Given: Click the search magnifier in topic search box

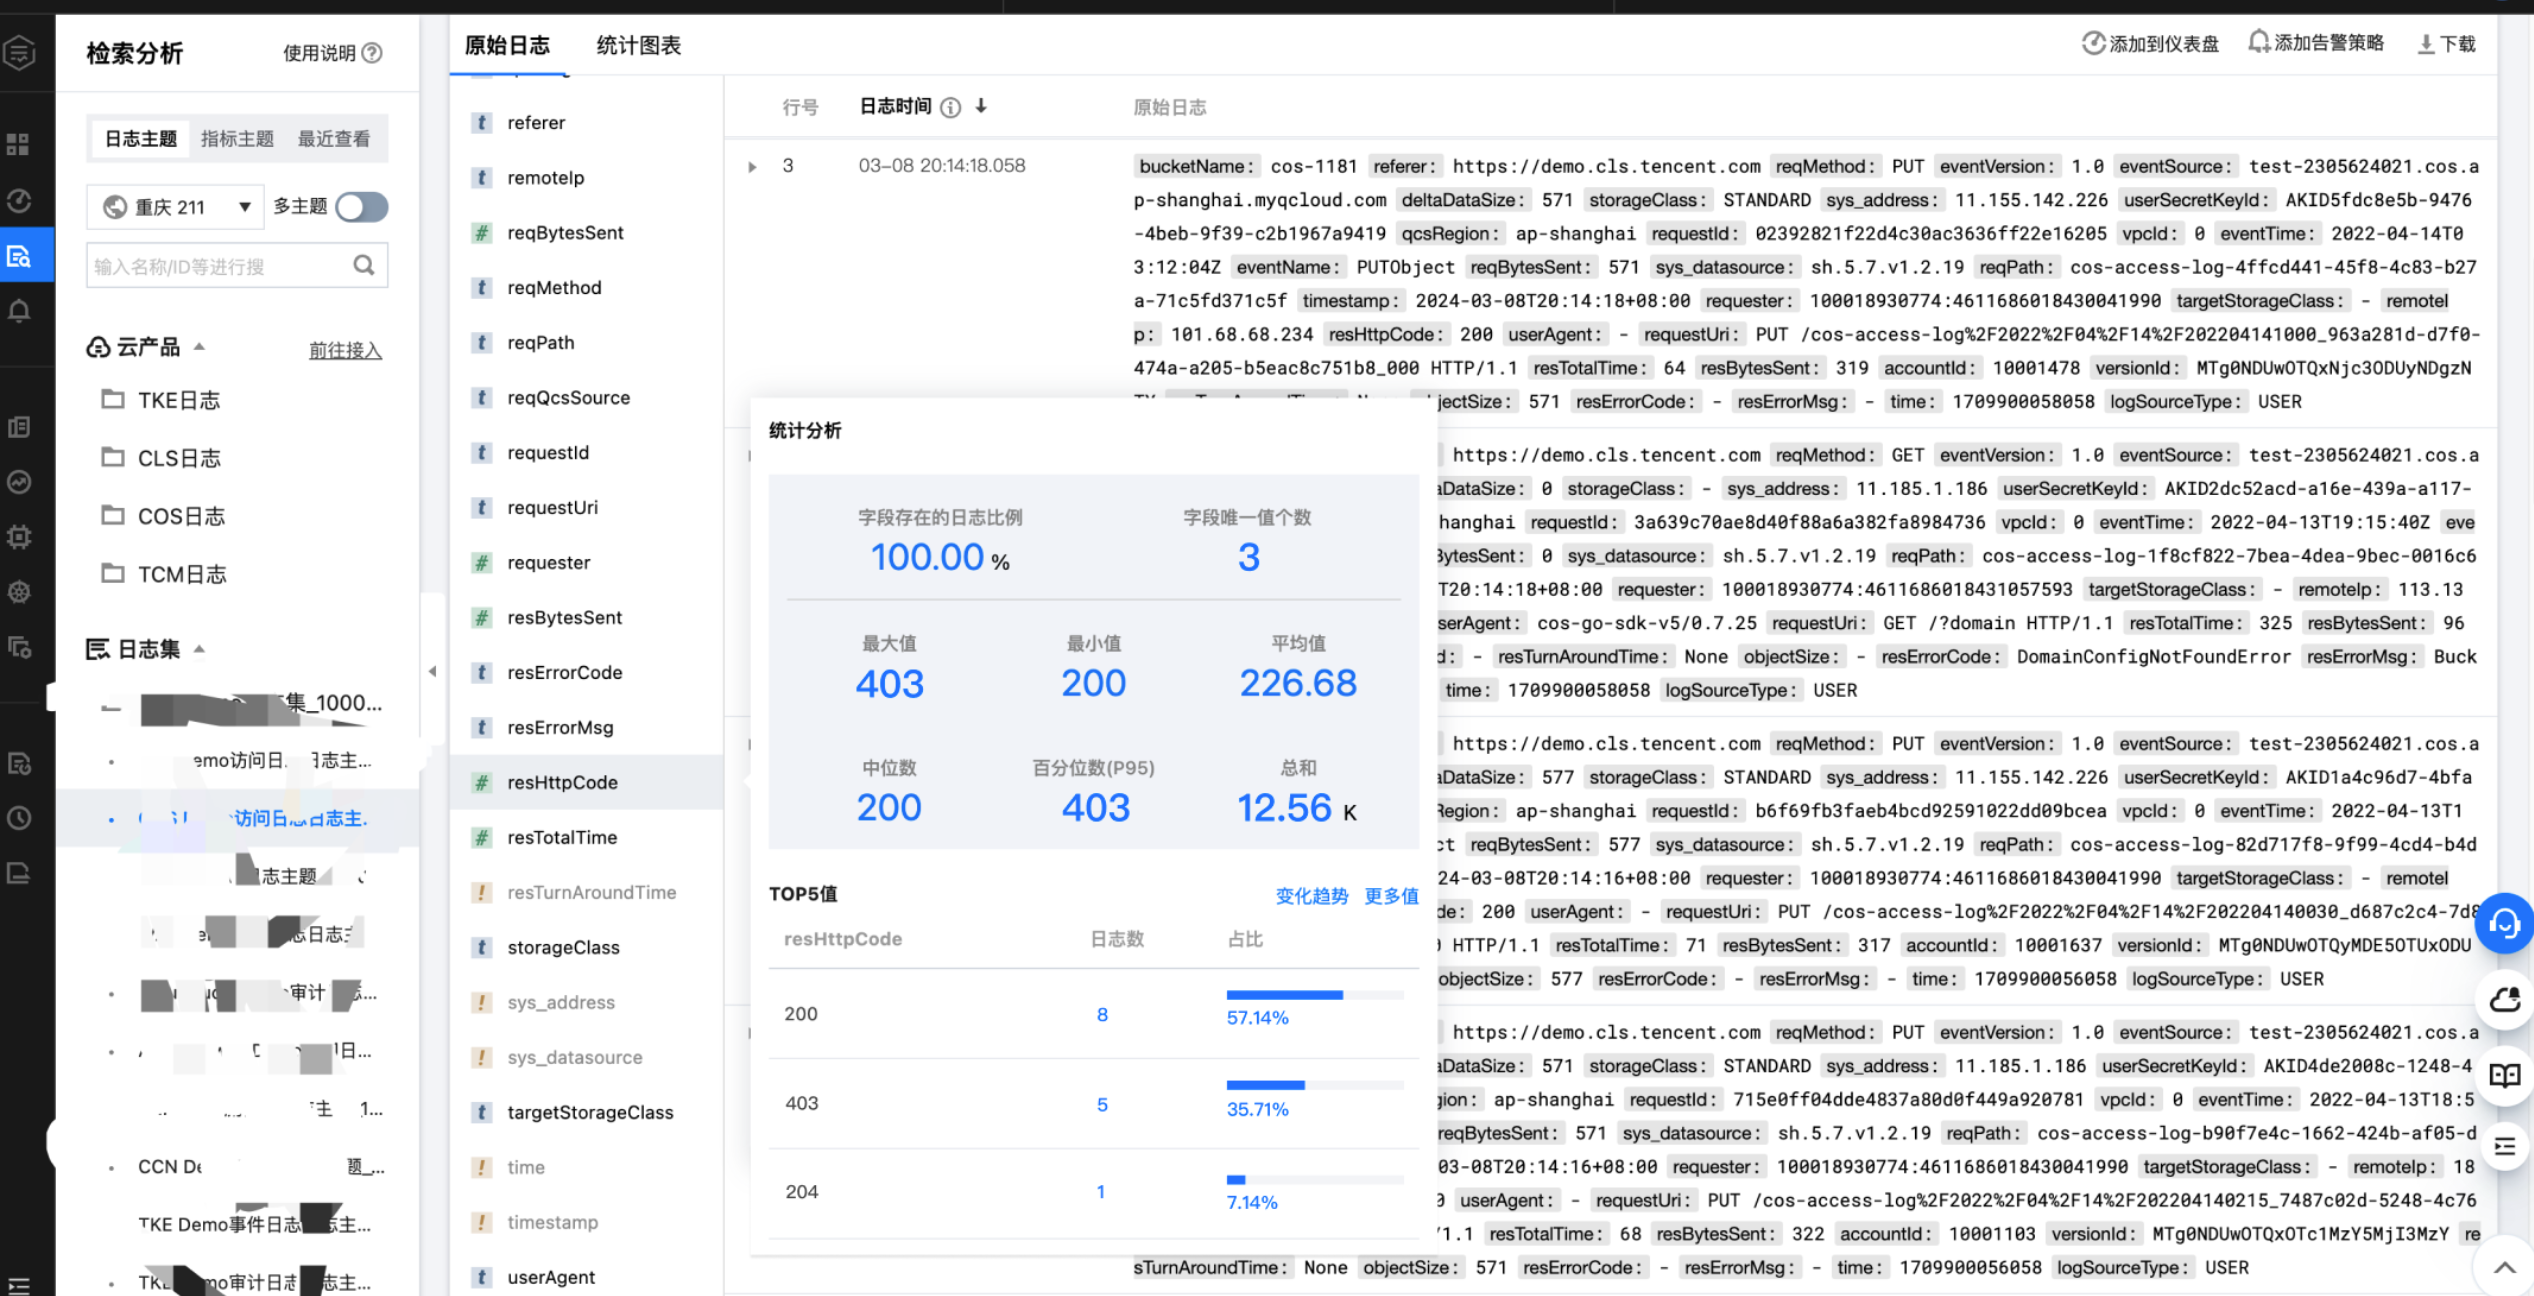Looking at the screenshot, I should point(364,265).
